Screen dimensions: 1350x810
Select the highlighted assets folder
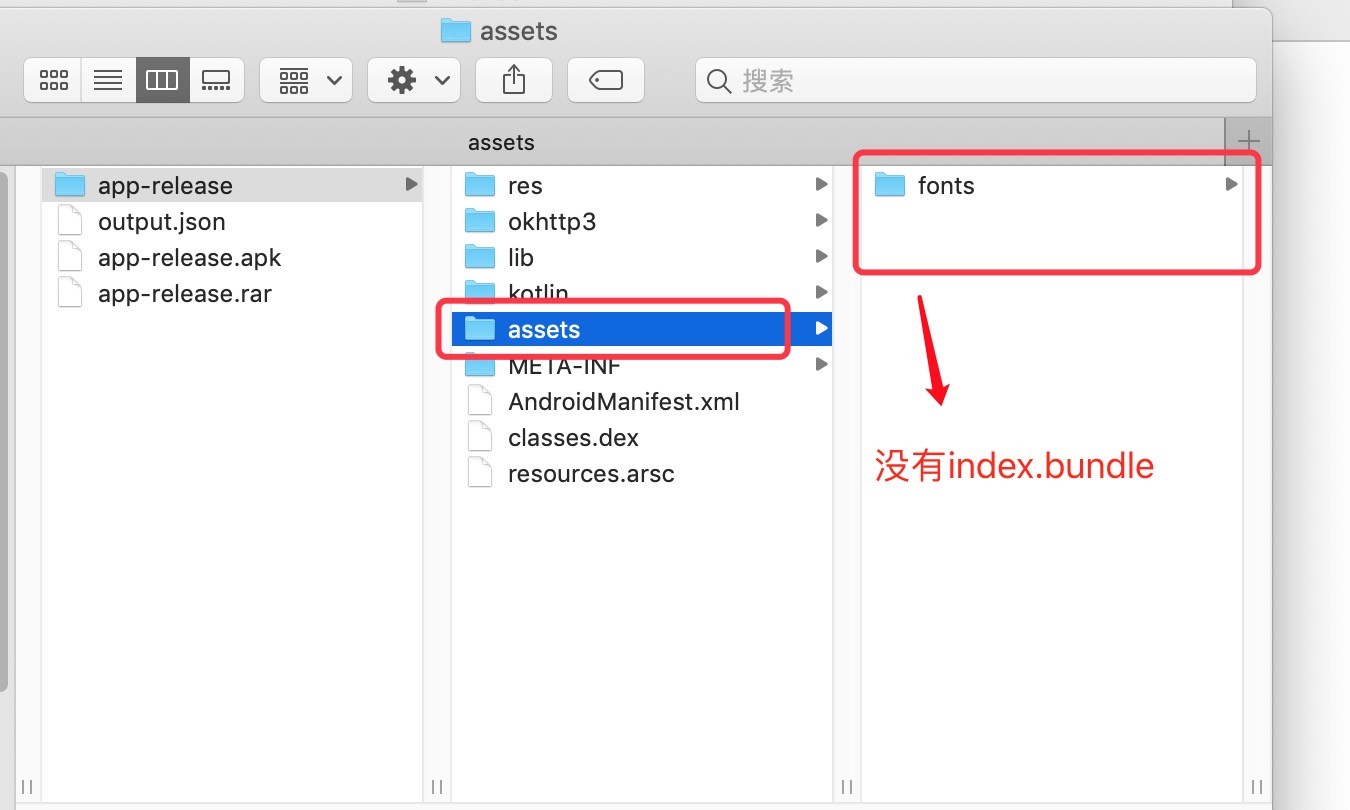pos(642,329)
